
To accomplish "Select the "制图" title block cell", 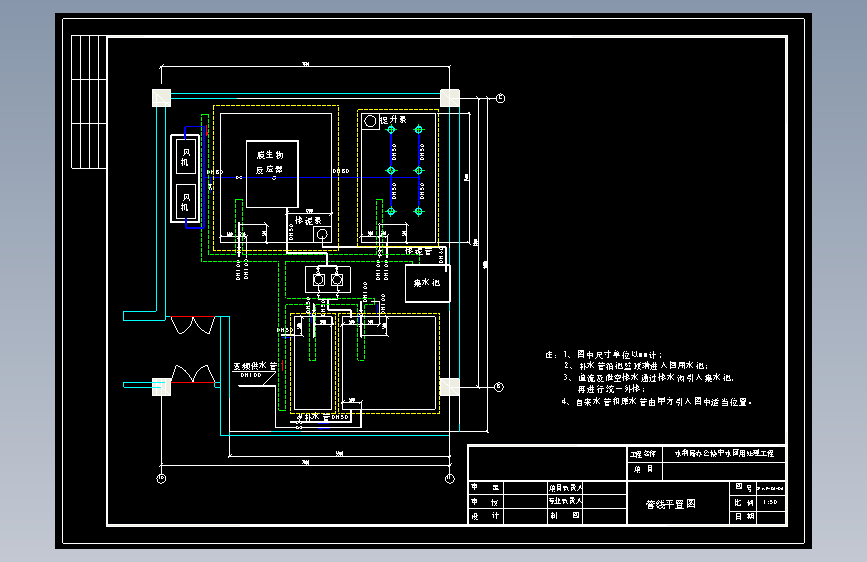I will click(x=565, y=515).
